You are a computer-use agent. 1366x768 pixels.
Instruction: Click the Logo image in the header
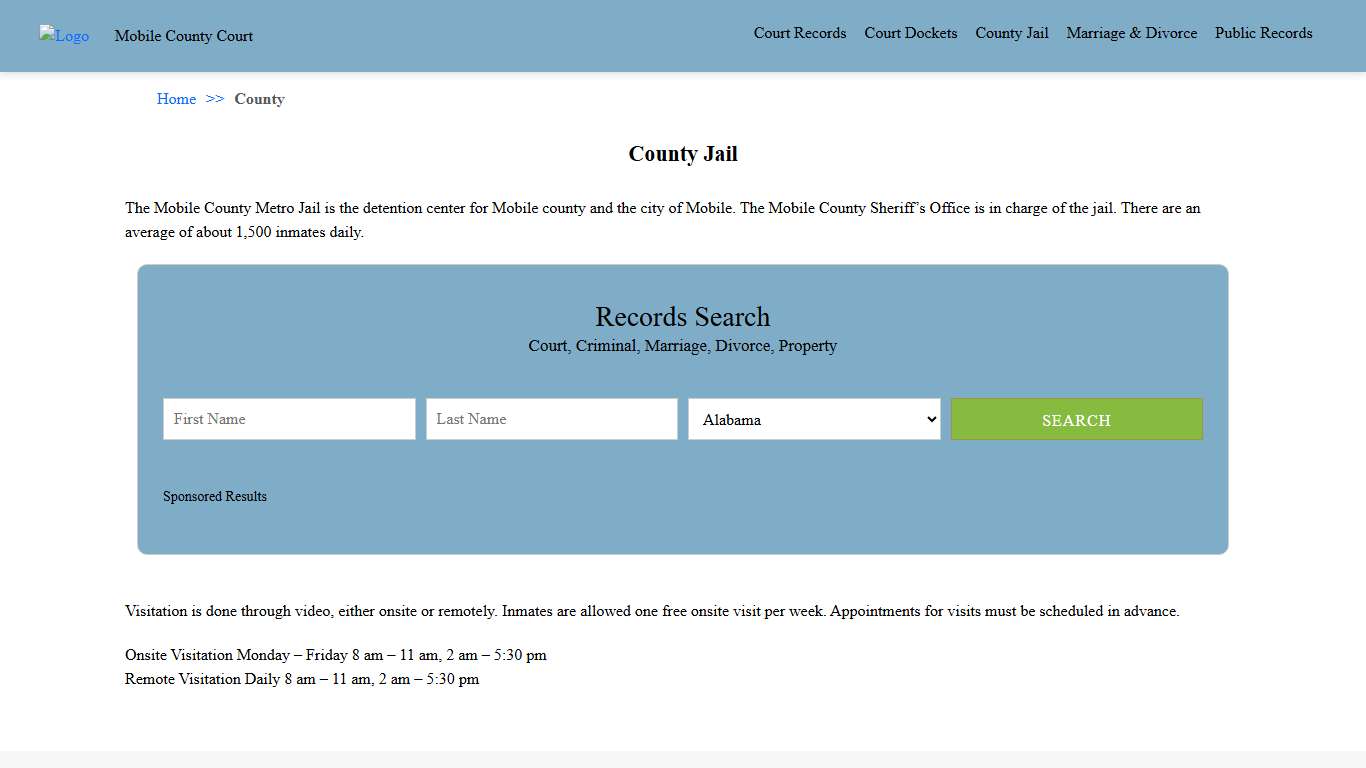click(x=63, y=36)
